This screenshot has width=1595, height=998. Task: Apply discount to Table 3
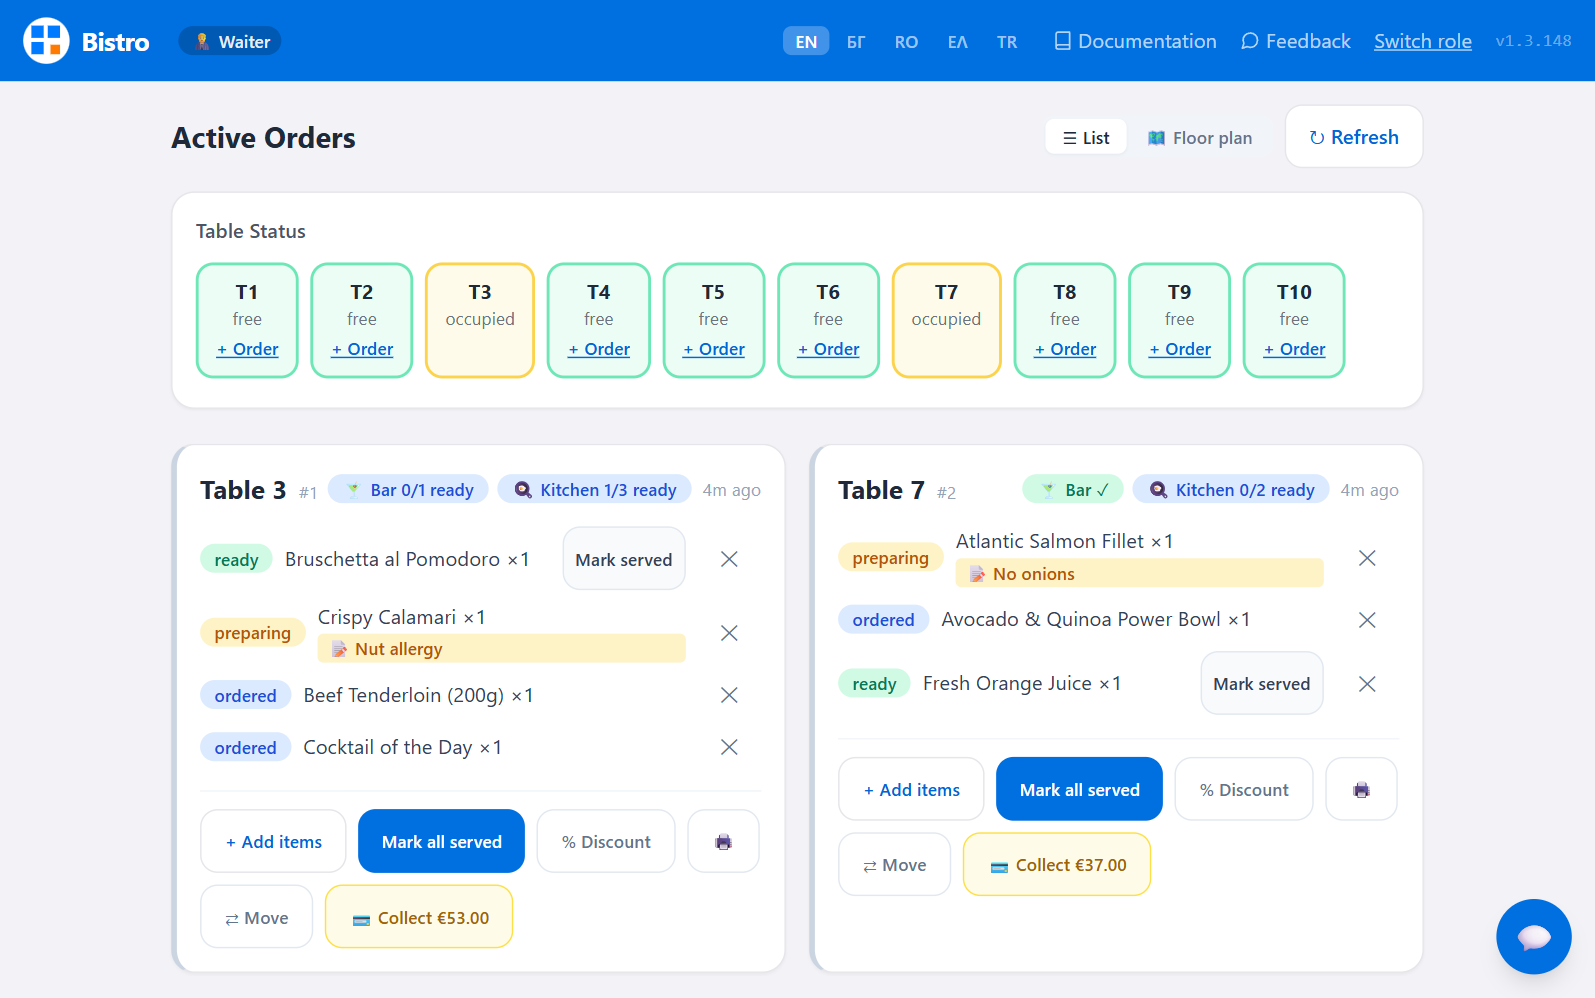(606, 842)
